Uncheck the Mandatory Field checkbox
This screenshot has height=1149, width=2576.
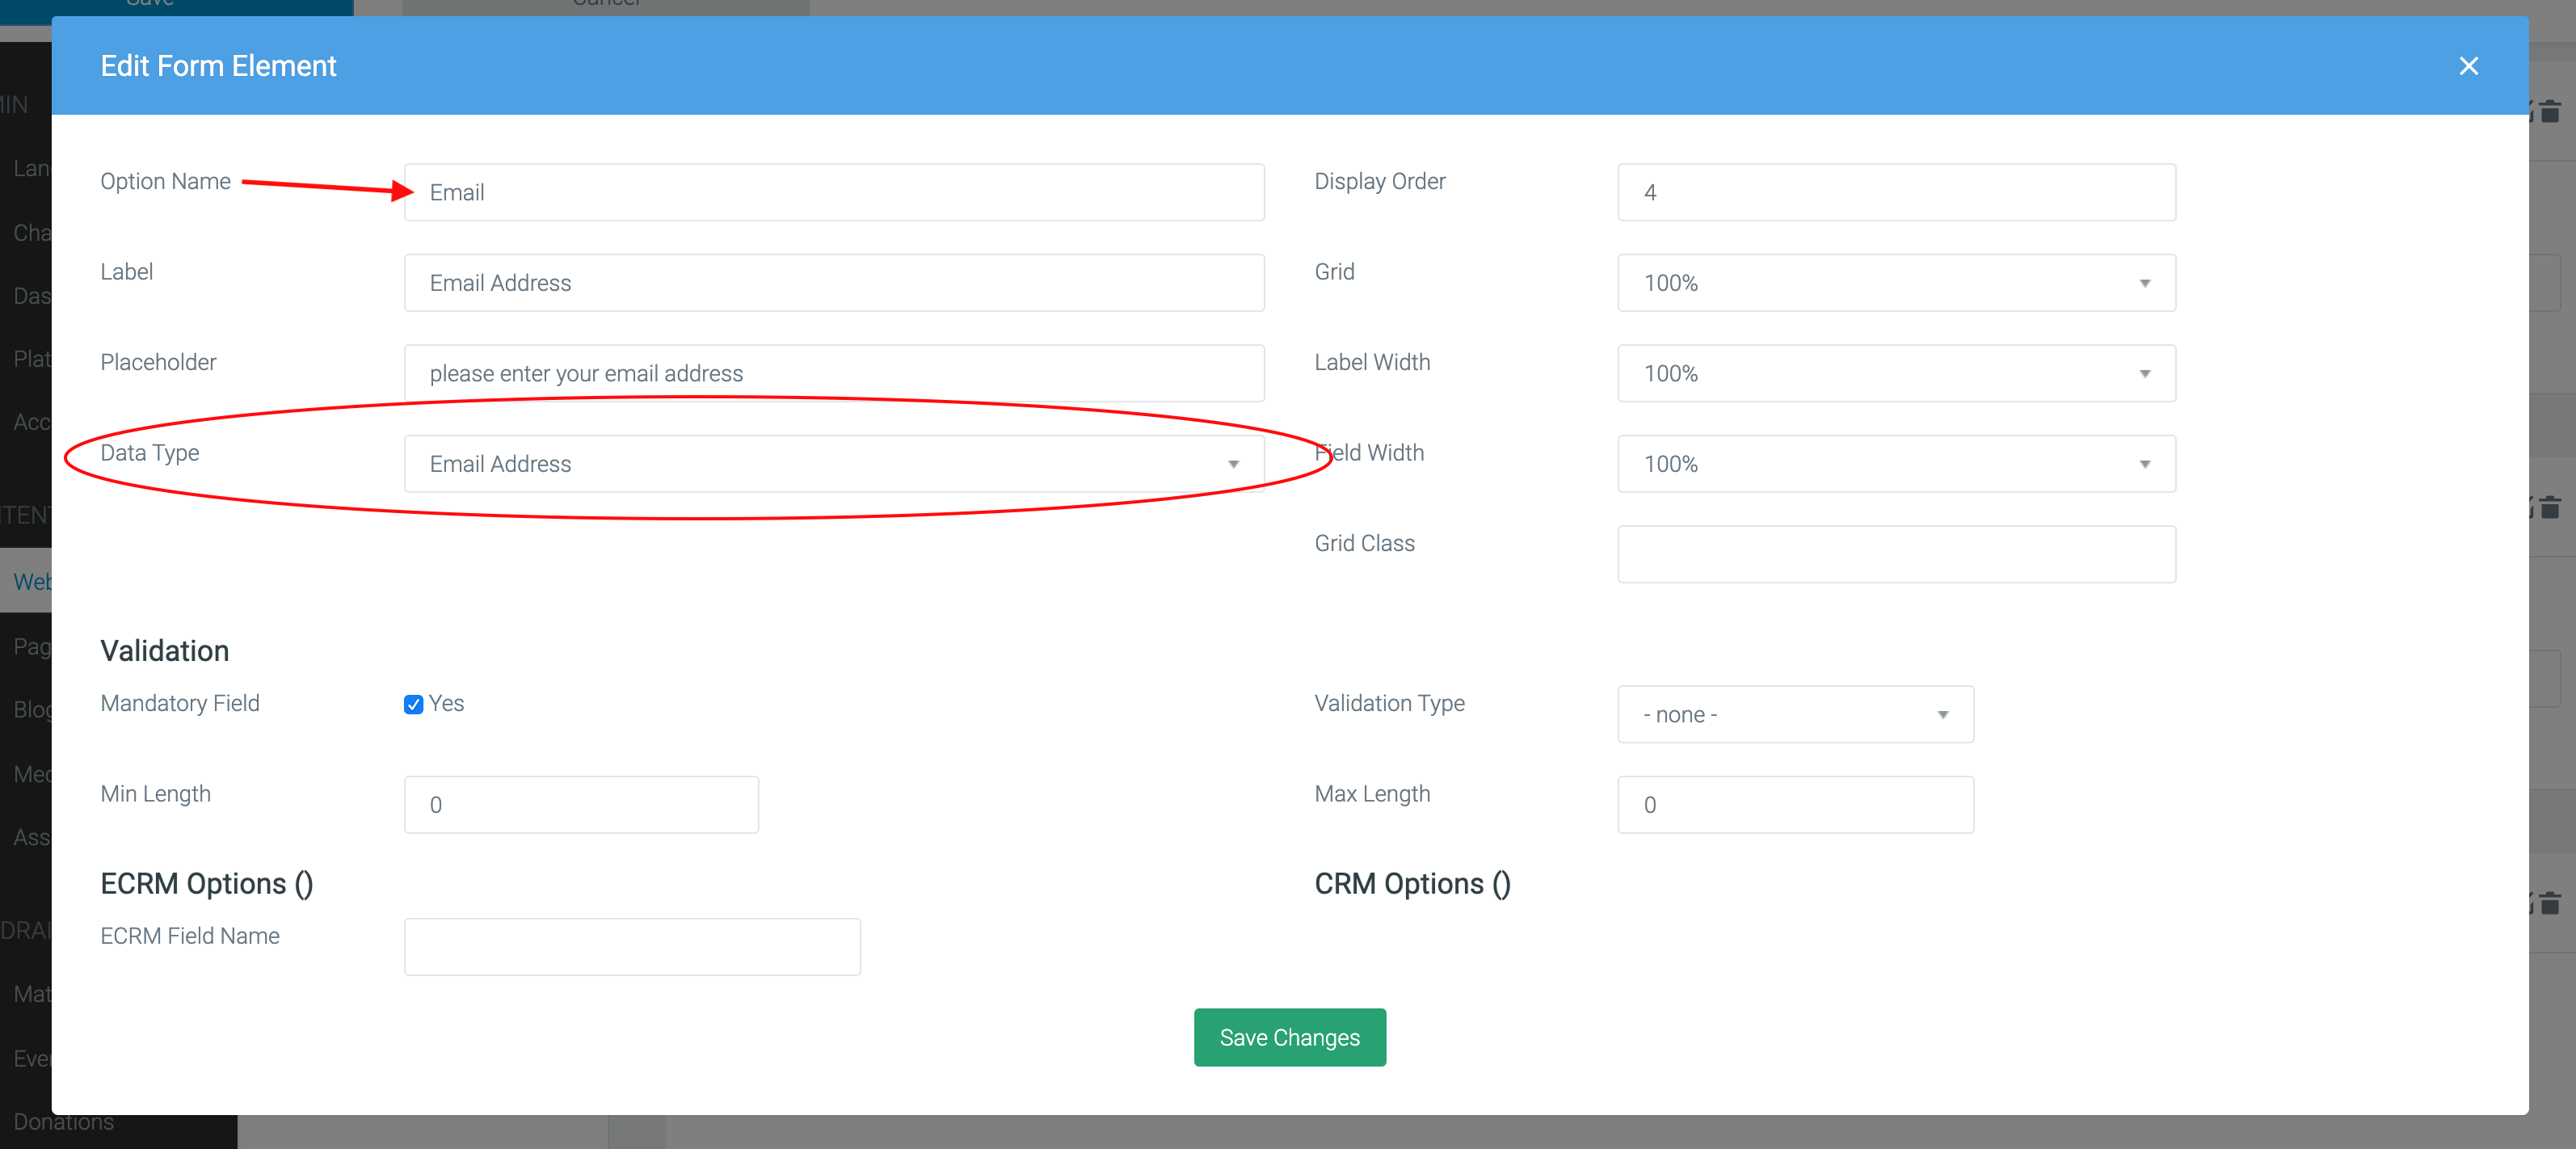(413, 704)
